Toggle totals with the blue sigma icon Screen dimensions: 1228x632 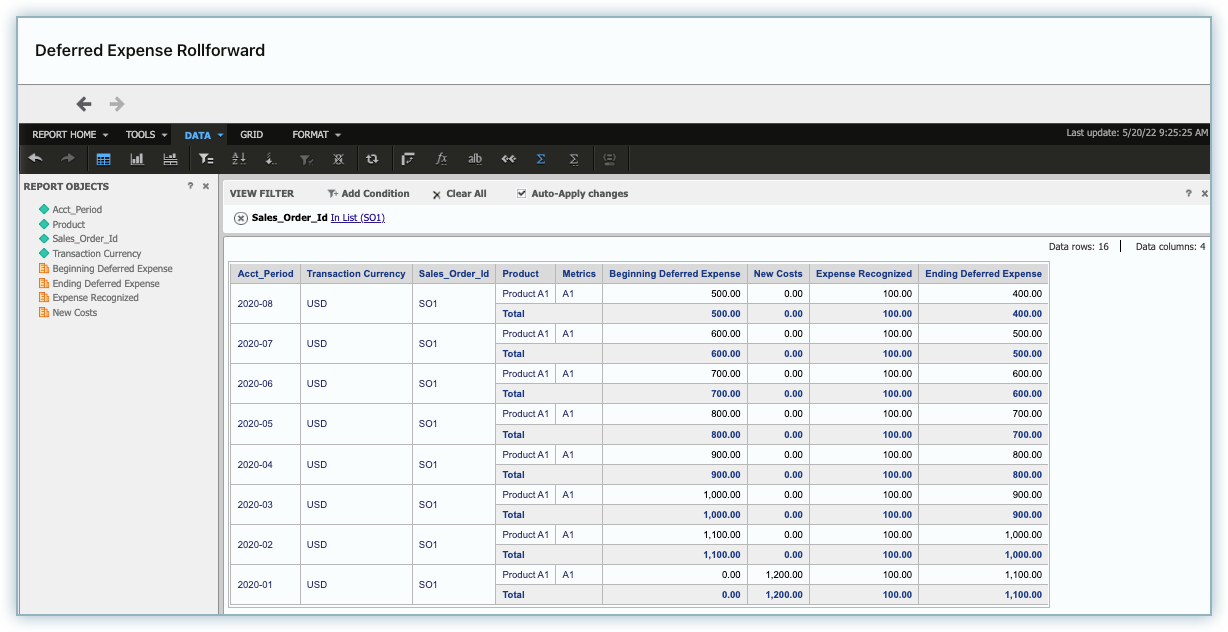(540, 159)
